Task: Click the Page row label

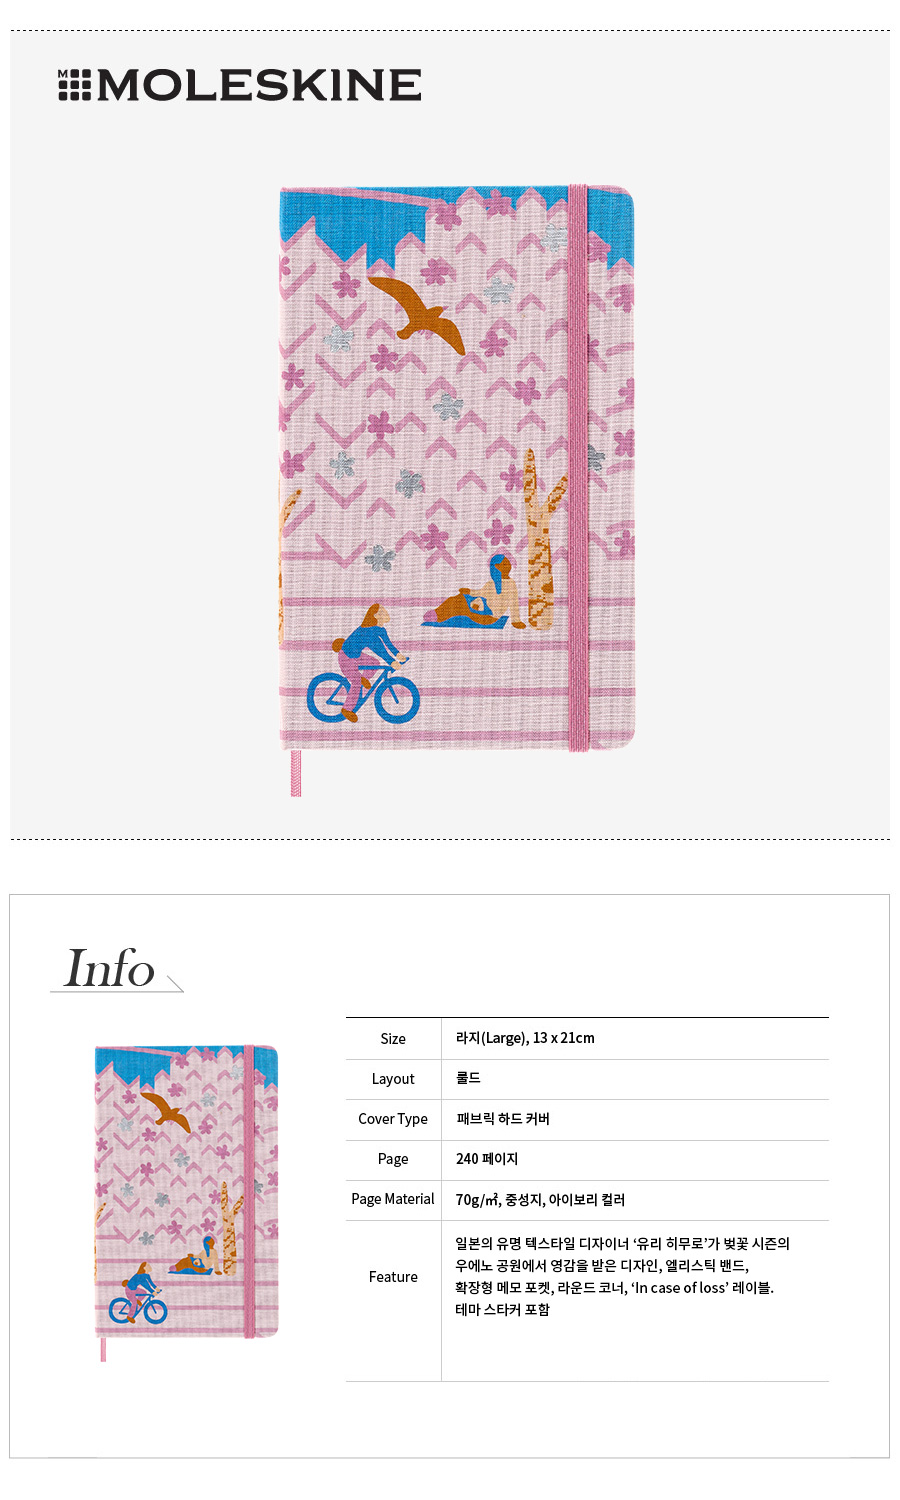Action: pos(393,1159)
